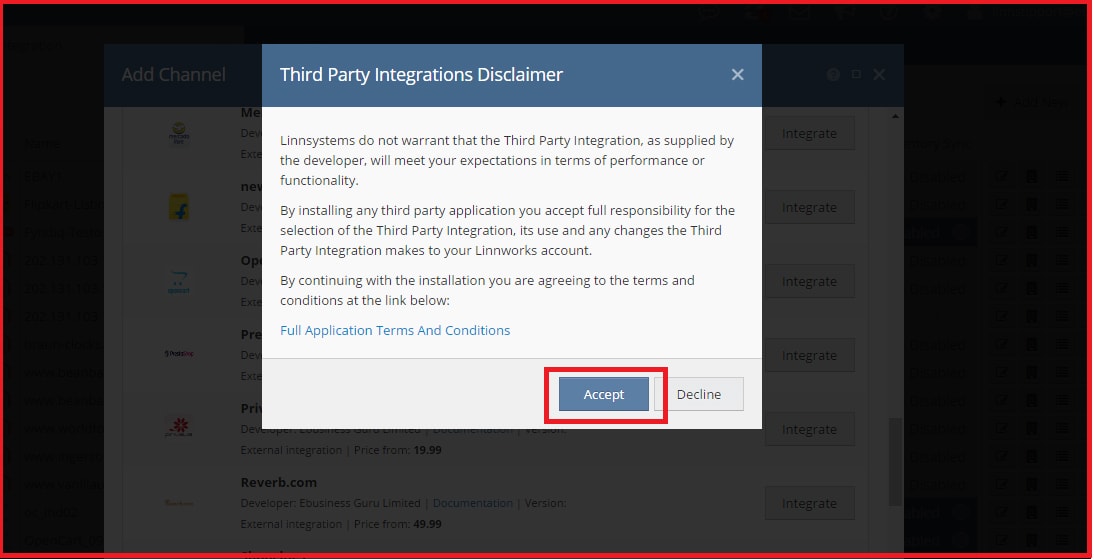The width and height of the screenshot is (1094, 559).
Task: Open Full Application Terms And Conditions link
Action: 395,330
